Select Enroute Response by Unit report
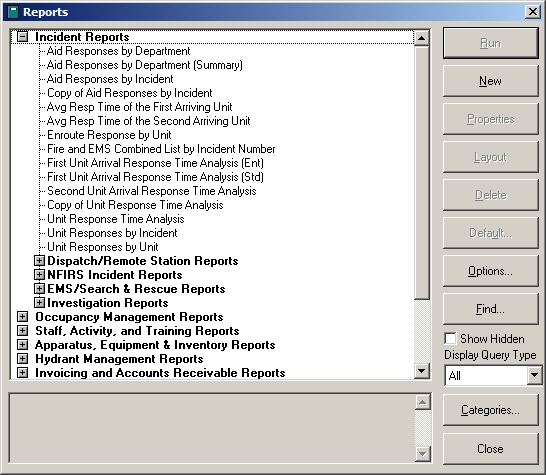The width and height of the screenshot is (546, 475). (x=109, y=135)
